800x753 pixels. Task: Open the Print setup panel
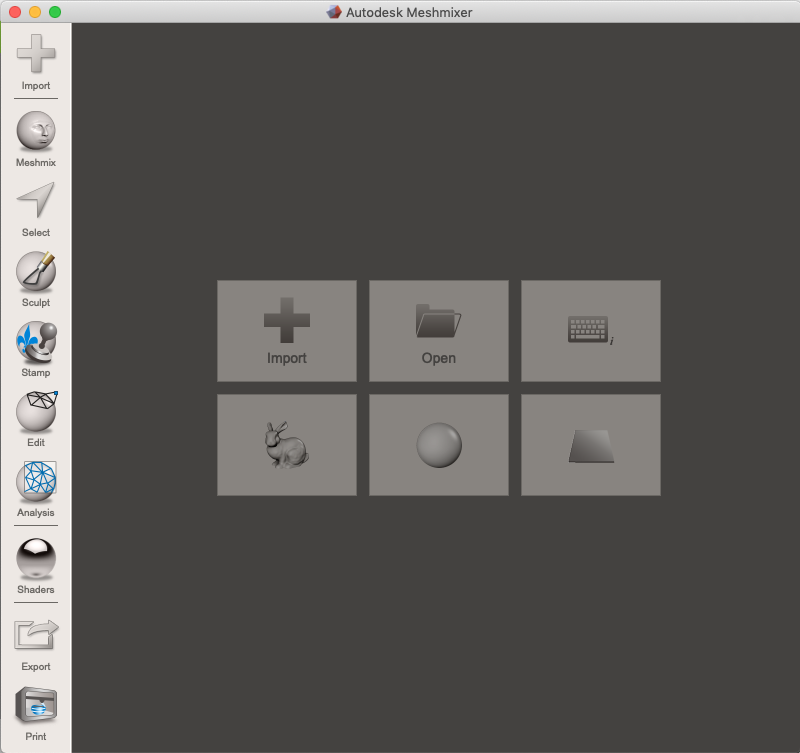tap(35, 705)
